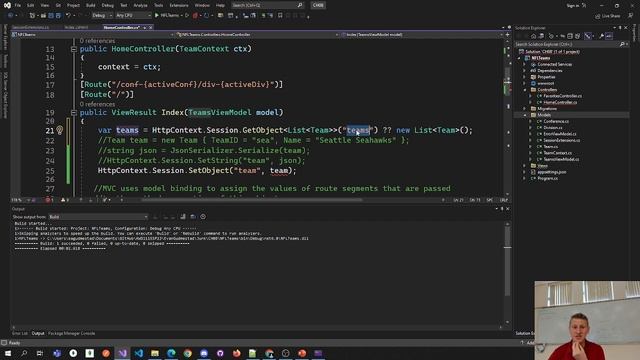The image size is (640, 360).
Task: Click the Clear All icon in Output panel
Action: (183, 217)
